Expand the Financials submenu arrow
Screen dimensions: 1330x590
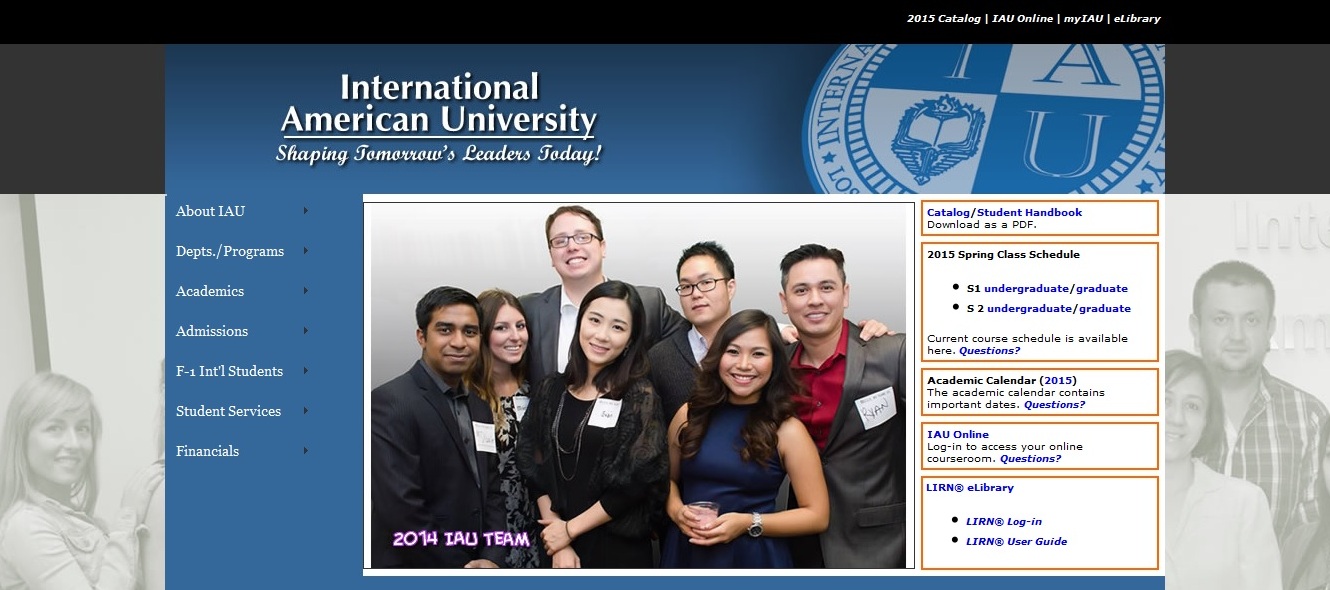point(306,451)
